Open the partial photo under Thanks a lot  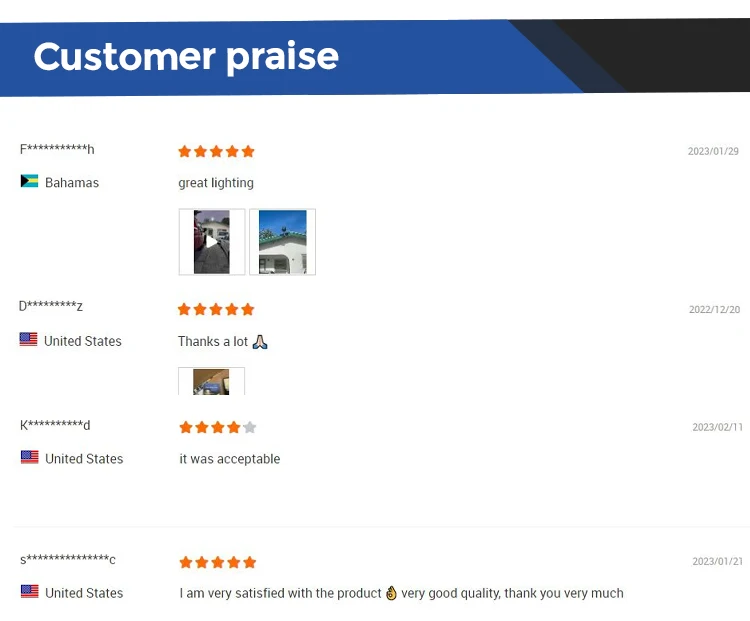(x=211, y=381)
